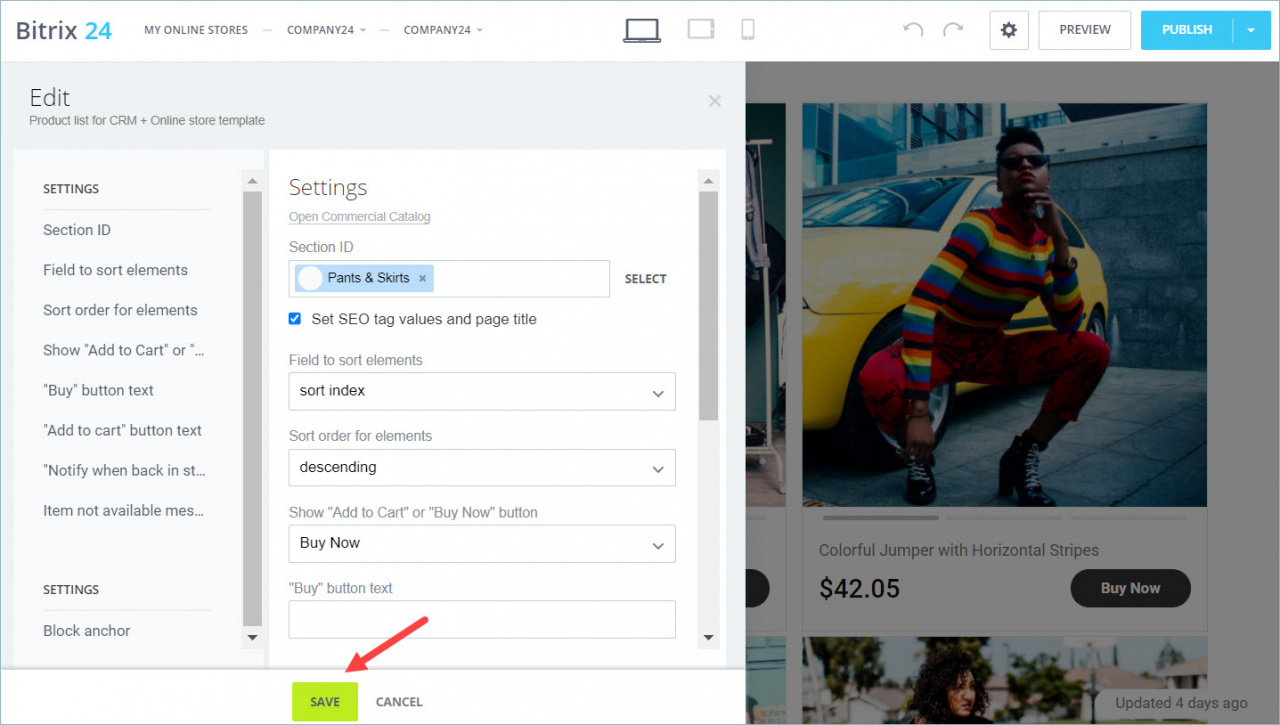Select second image slider indicator bar
This screenshot has width=1280, height=725.
click(1005, 518)
